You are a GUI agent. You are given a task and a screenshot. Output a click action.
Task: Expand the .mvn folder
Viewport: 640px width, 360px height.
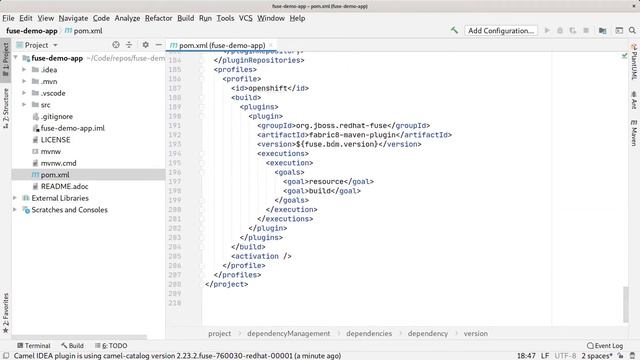[24, 81]
